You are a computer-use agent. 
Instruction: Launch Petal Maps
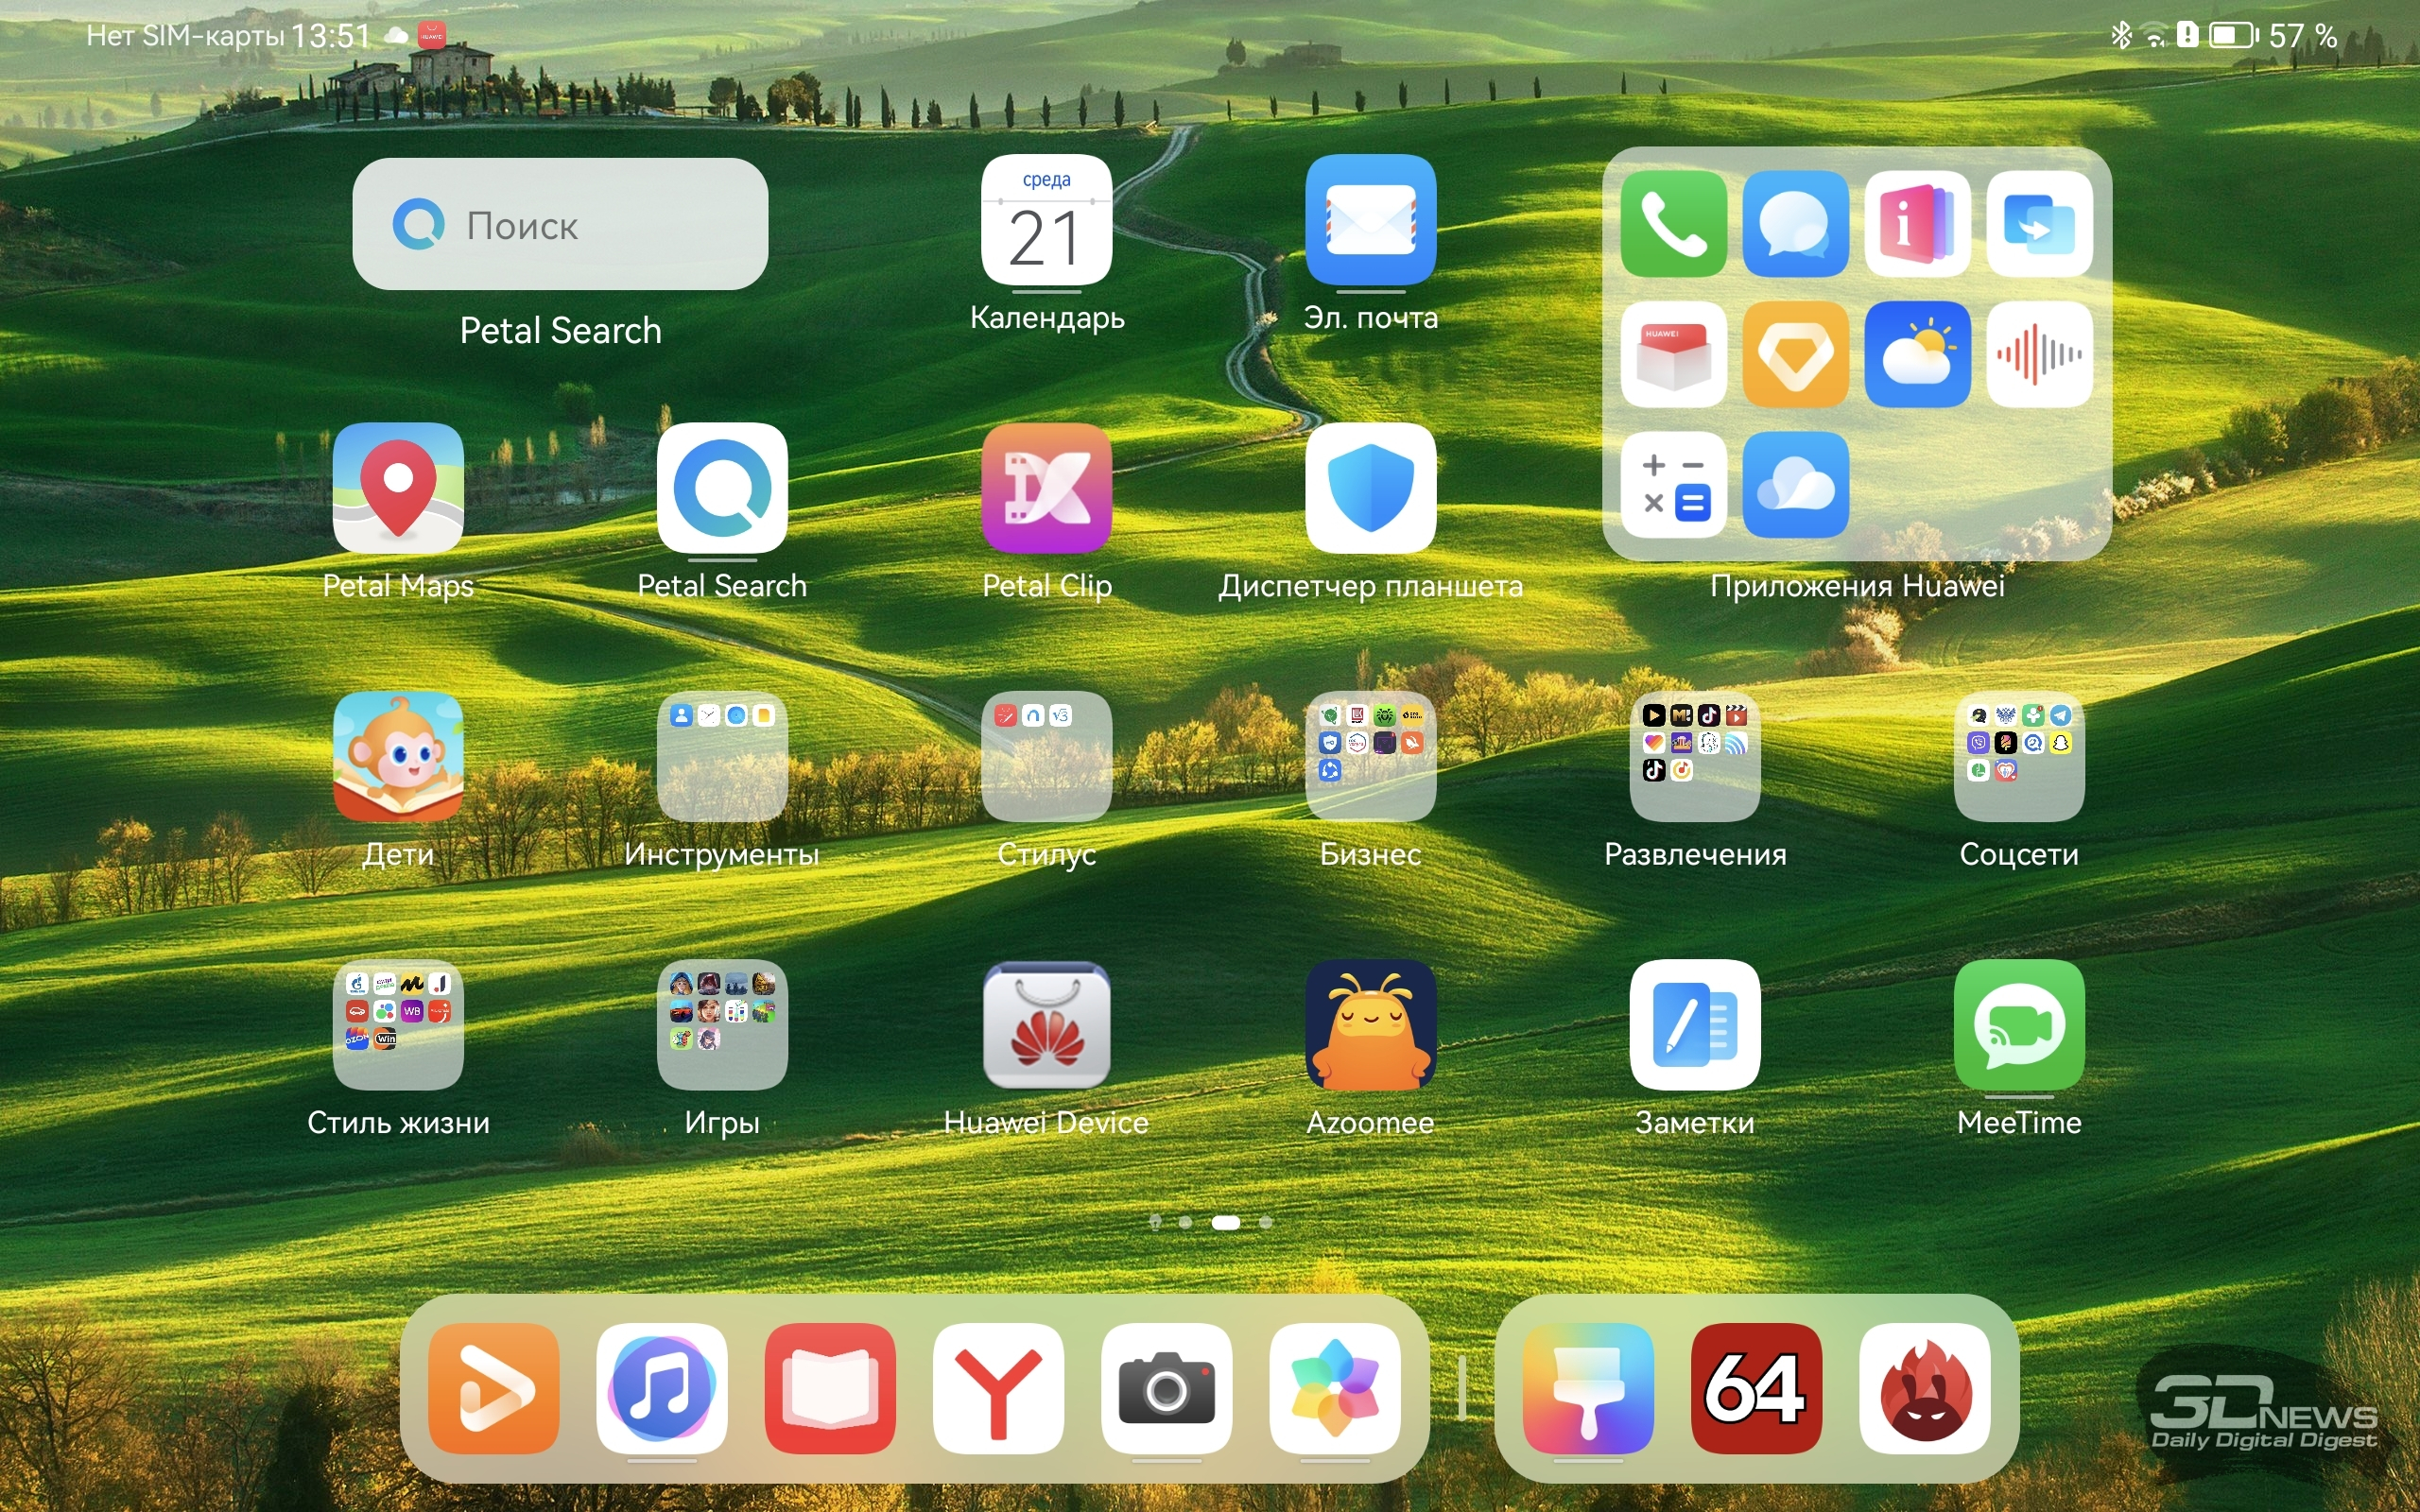point(398,488)
